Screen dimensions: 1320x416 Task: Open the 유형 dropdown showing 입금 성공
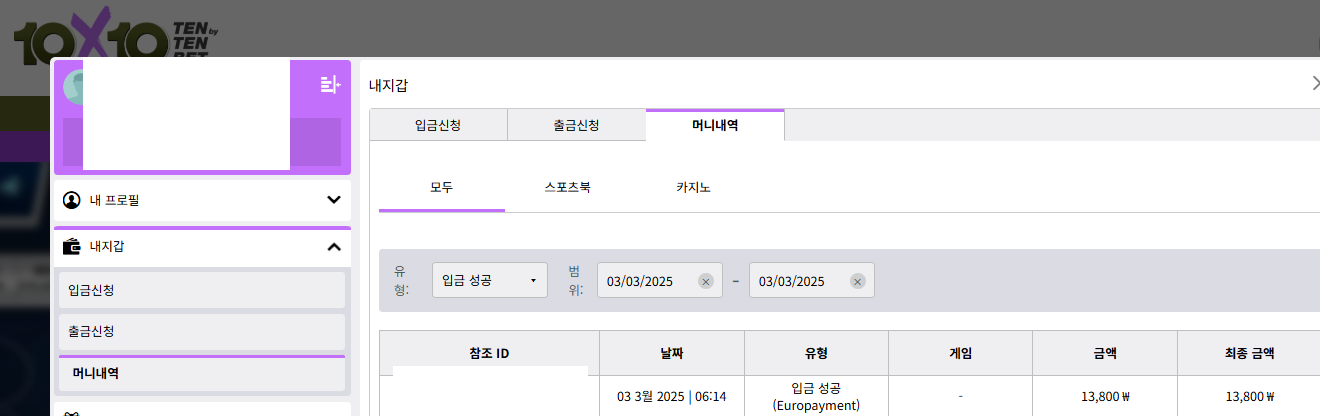(x=489, y=281)
